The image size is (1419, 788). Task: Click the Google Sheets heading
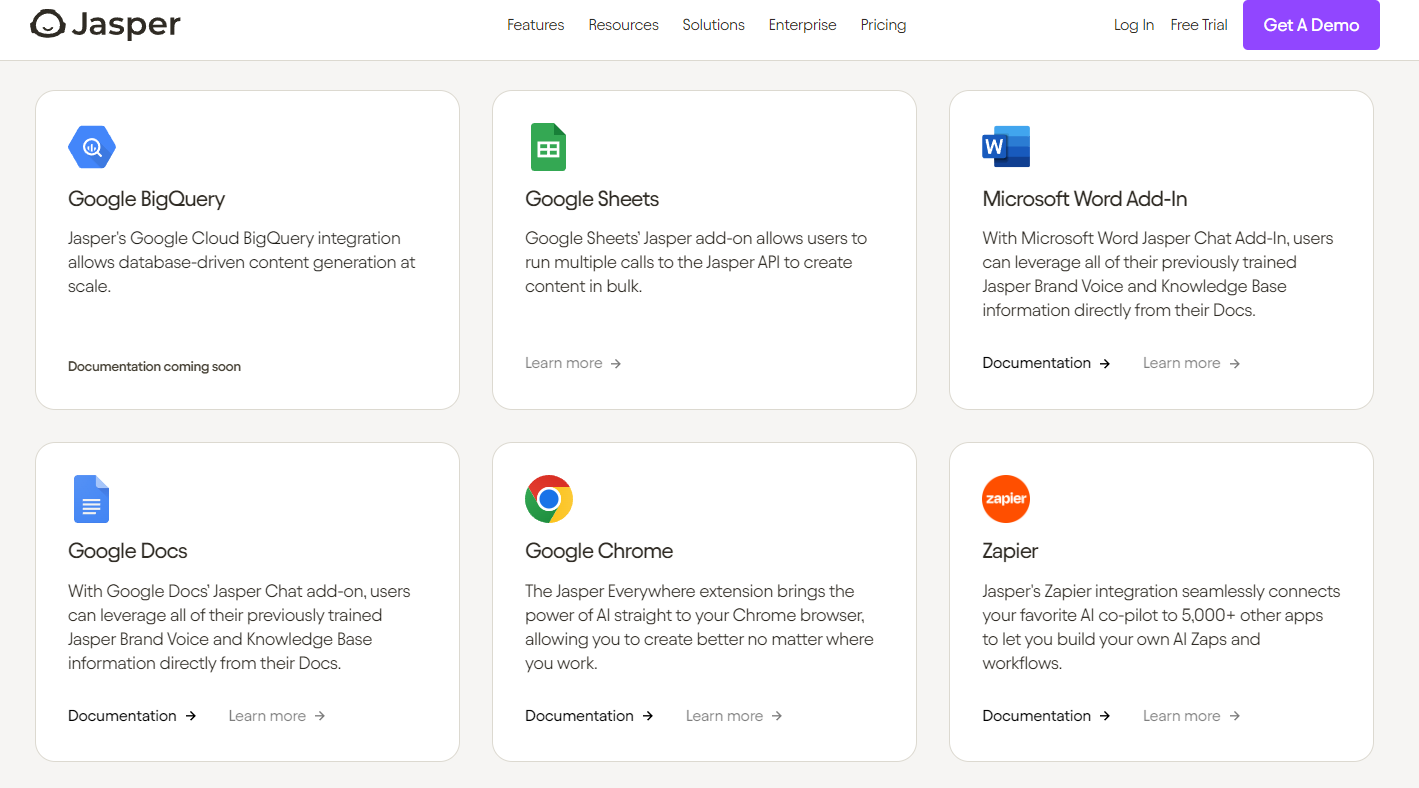pyautogui.click(x=592, y=199)
